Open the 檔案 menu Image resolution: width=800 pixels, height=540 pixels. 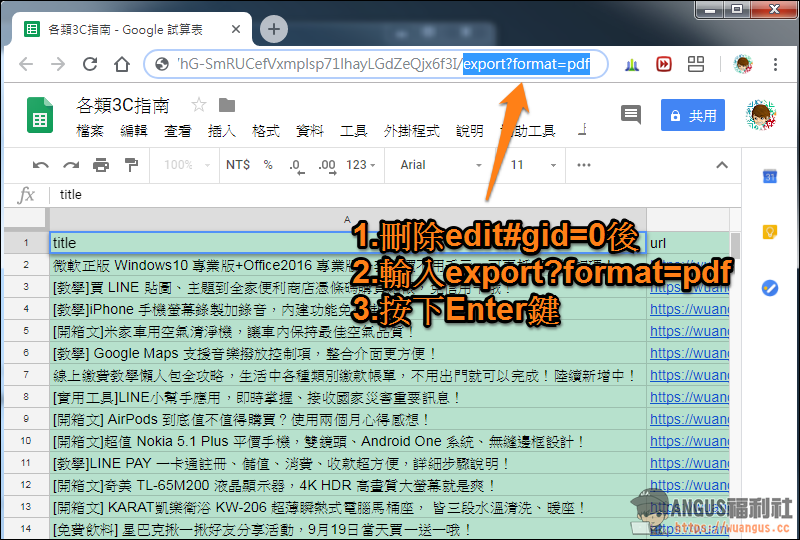(x=90, y=131)
